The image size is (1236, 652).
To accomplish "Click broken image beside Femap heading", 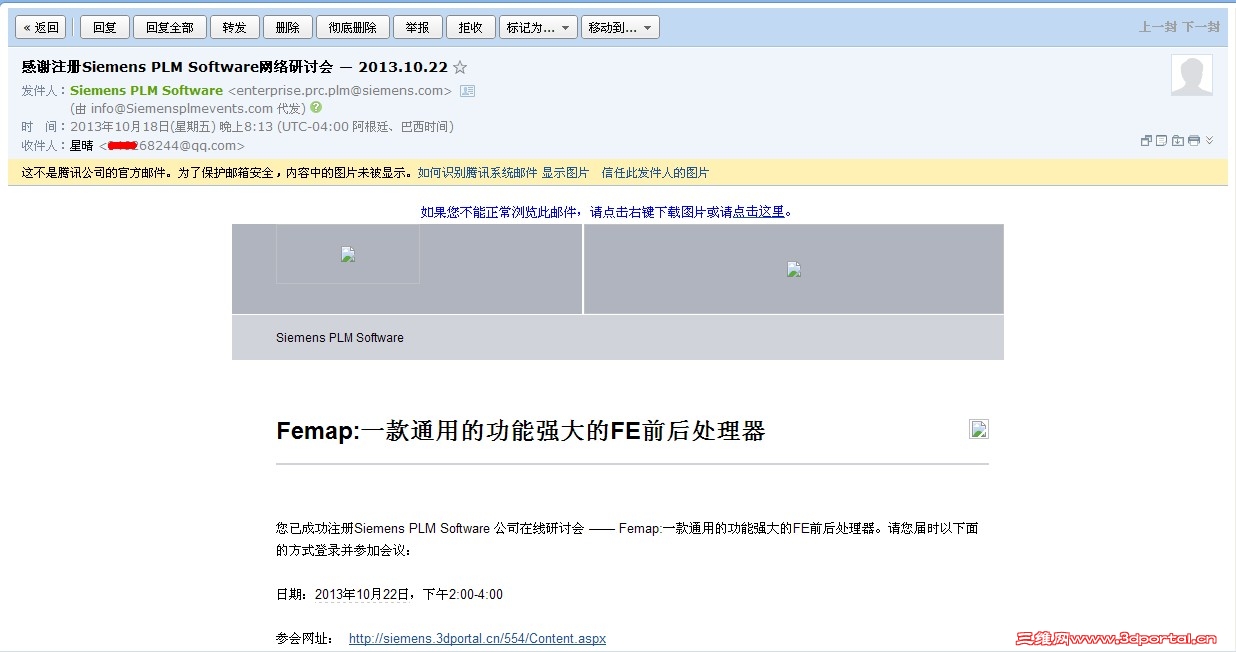I will 979,429.
